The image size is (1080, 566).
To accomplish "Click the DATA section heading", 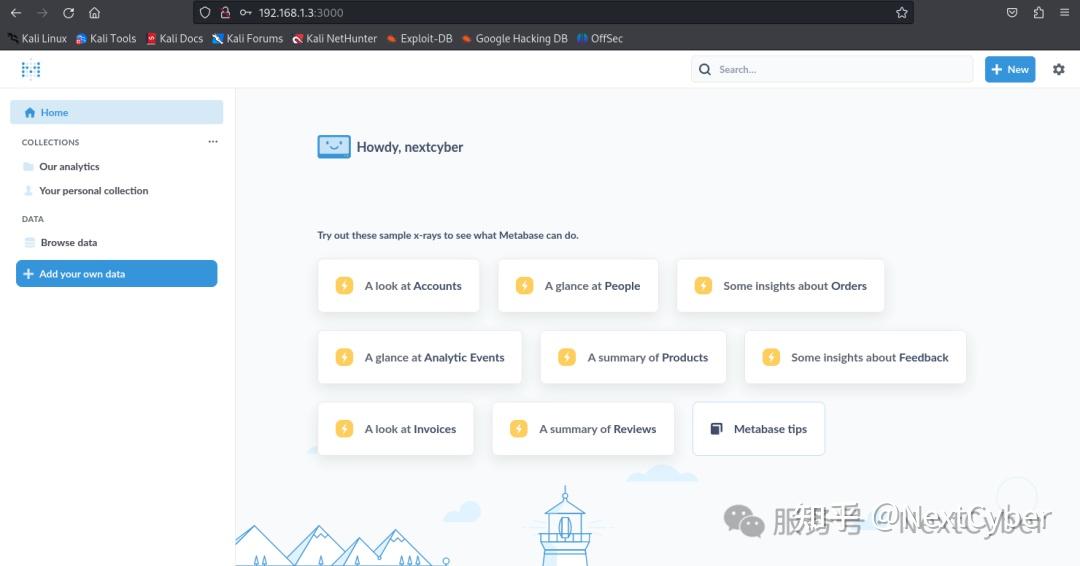I will coord(32,219).
